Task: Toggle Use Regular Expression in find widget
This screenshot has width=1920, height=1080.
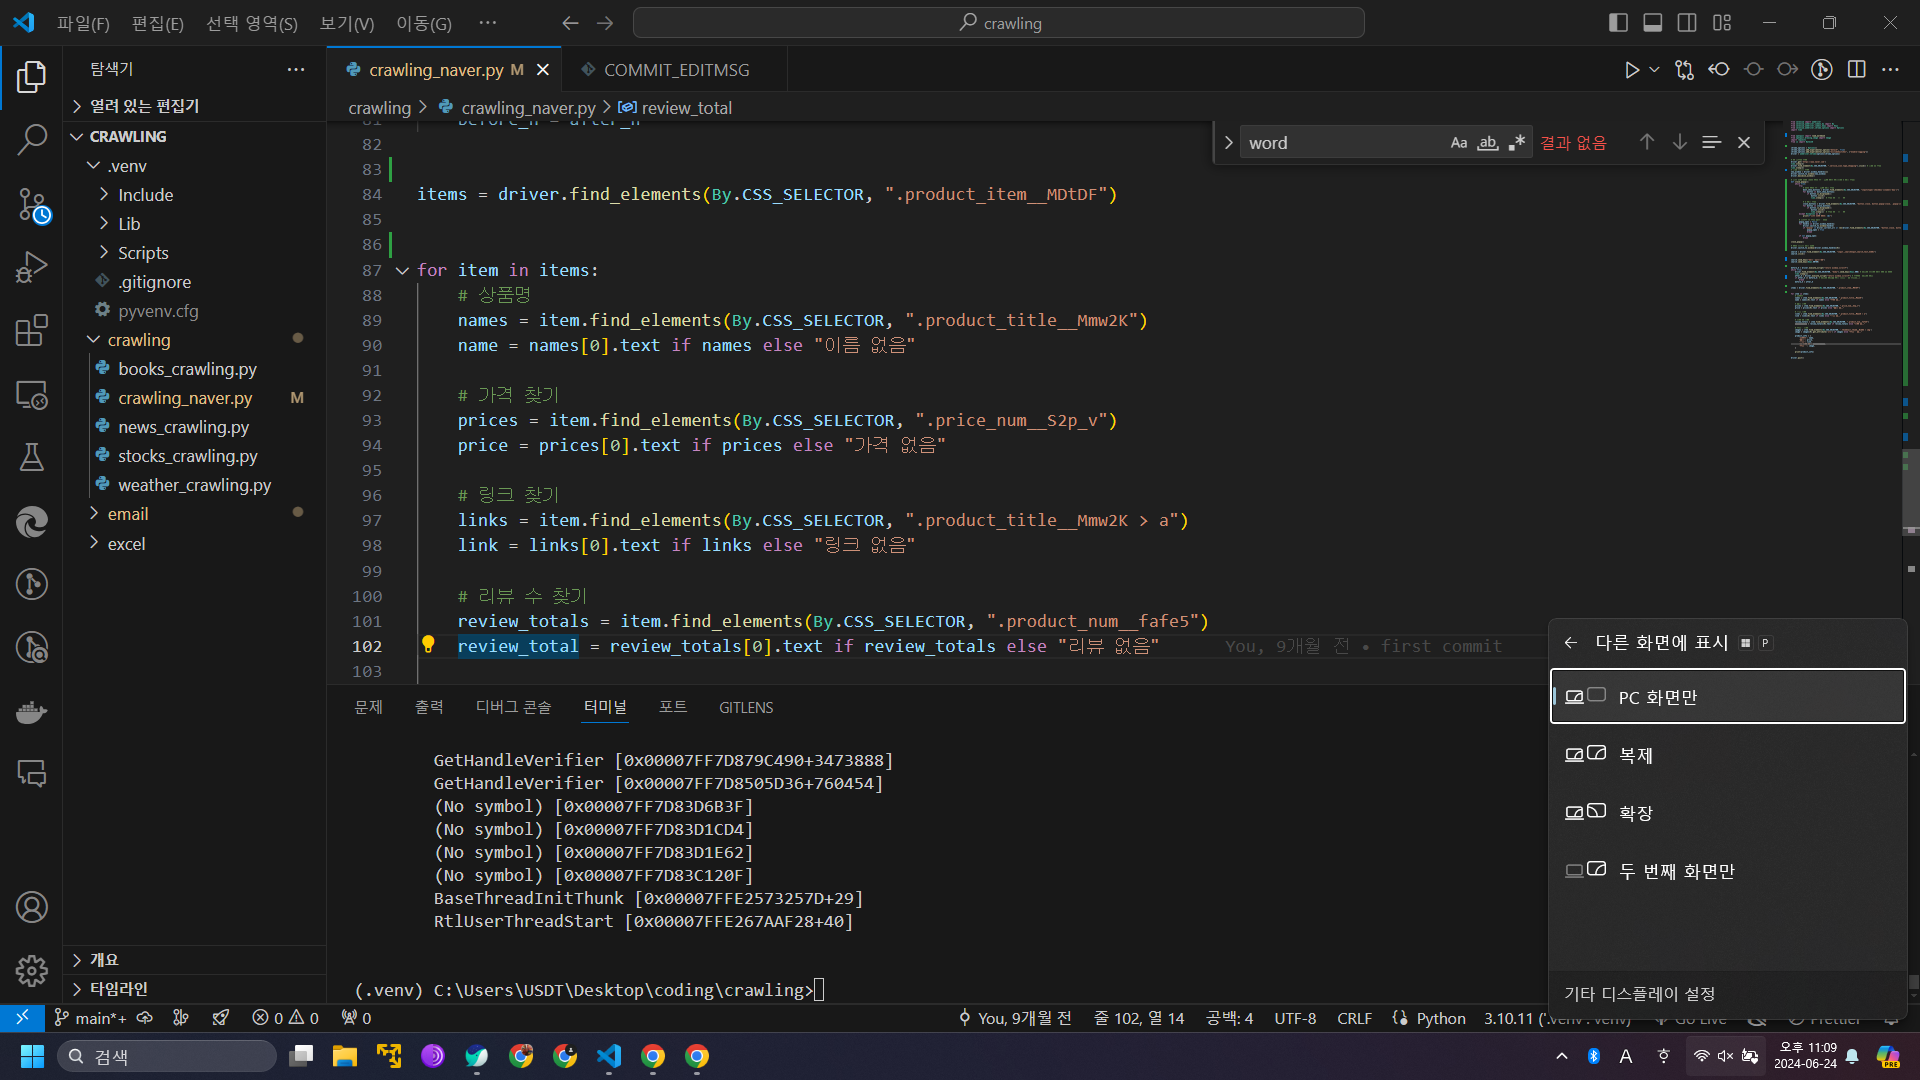Action: [1517, 143]
